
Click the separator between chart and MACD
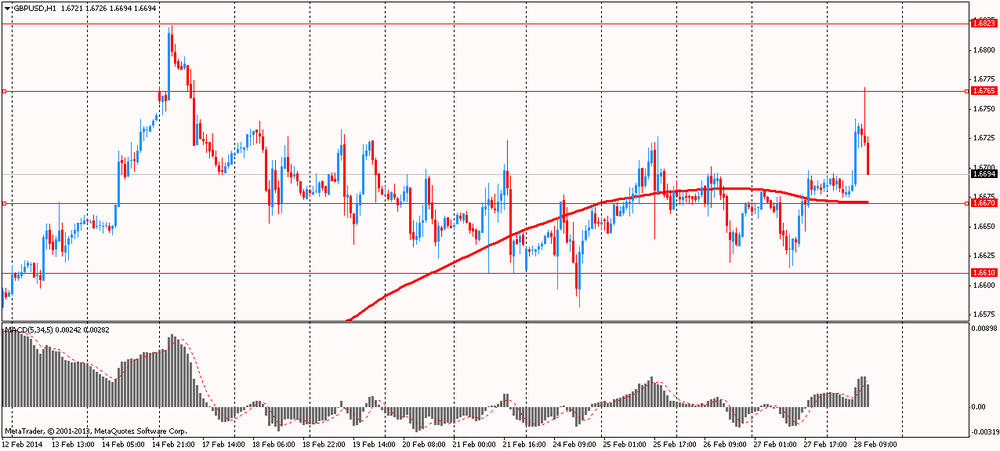tap(480, 322)
